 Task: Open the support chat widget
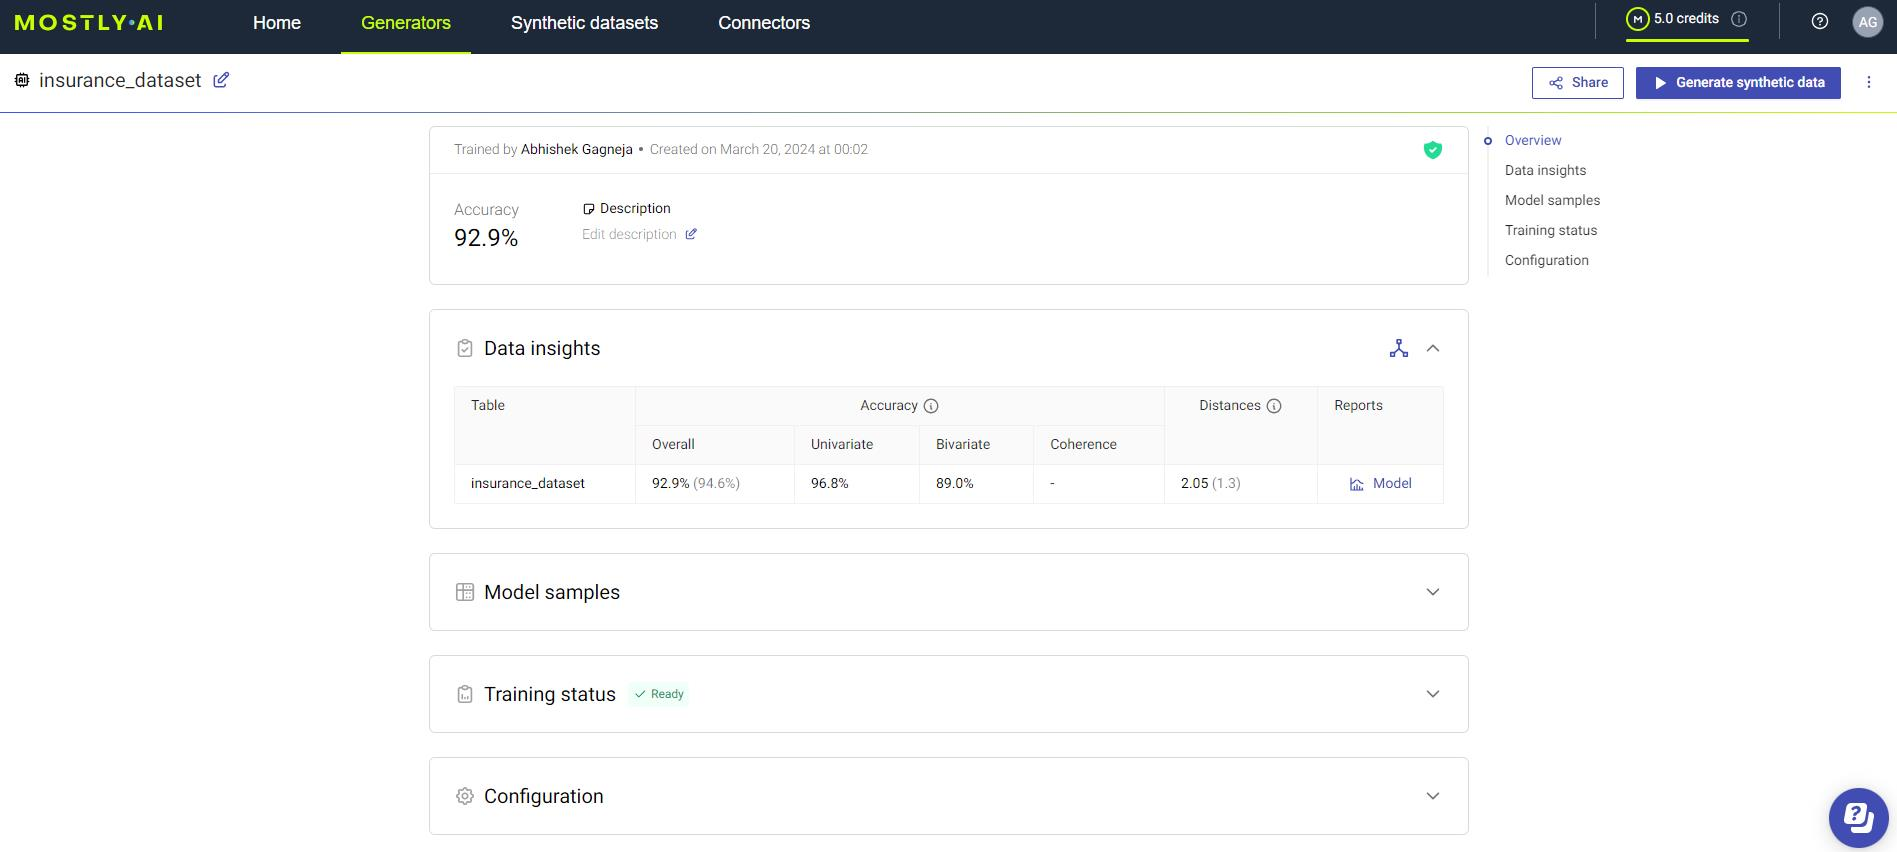coord(1857,817)
